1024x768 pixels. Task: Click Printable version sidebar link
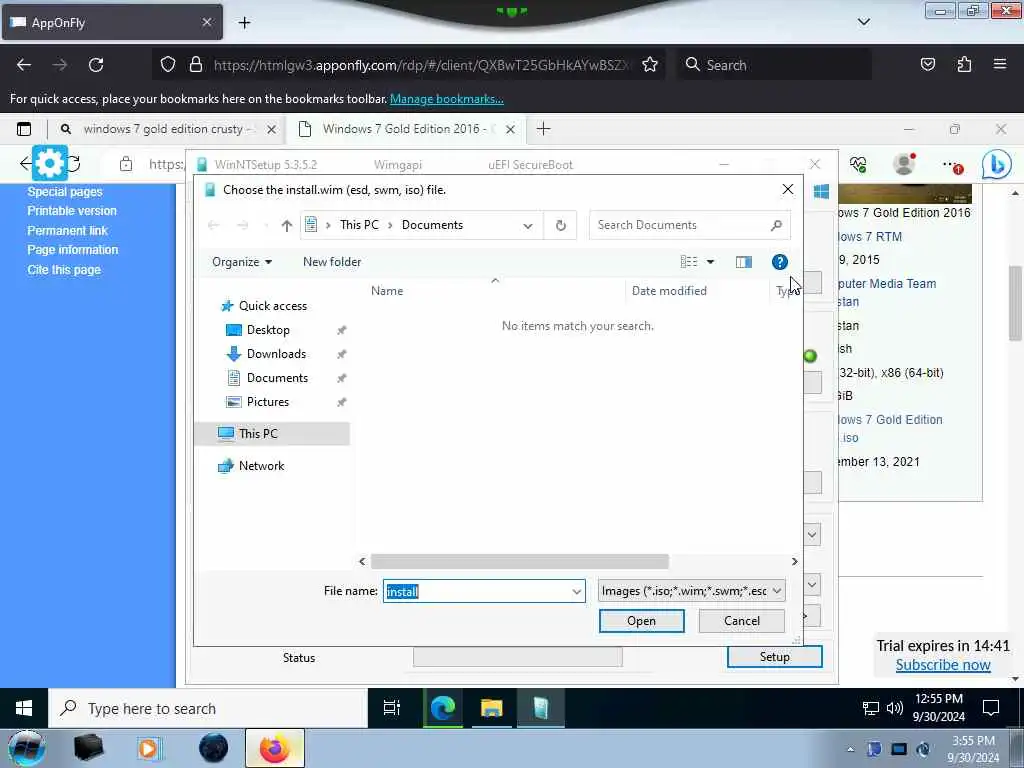pyautogui.click(x=72, y=211)
